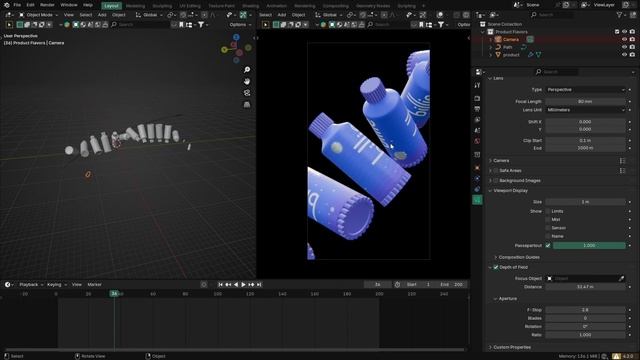
Task: Hide the Path object via eye icon
Action: point(624,47)
